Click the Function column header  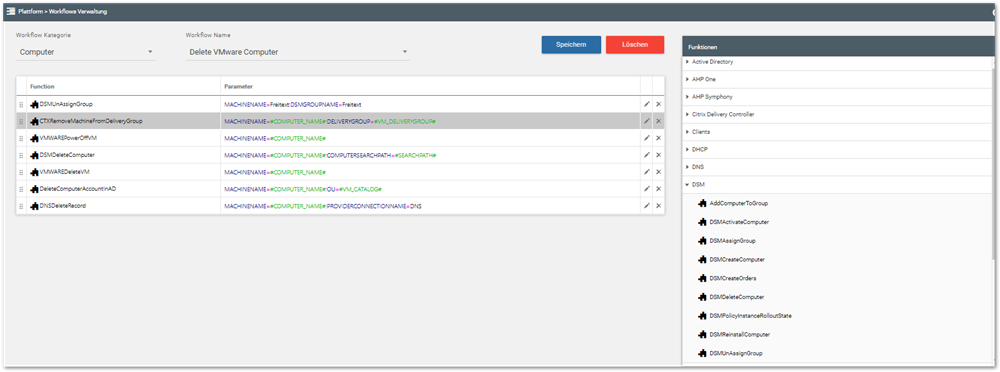(x=42, y=86)
